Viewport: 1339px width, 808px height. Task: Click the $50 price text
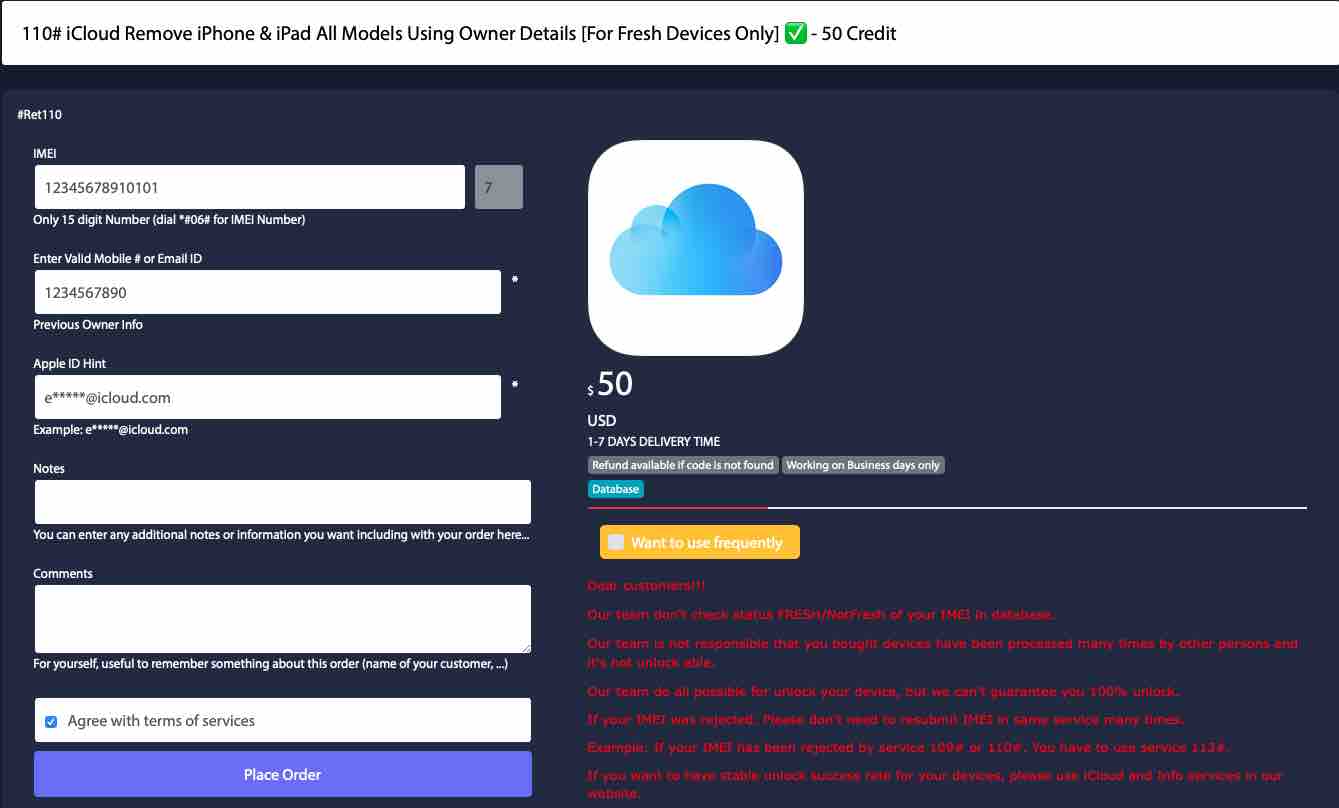pyautogui.click(x=610, y=385)
